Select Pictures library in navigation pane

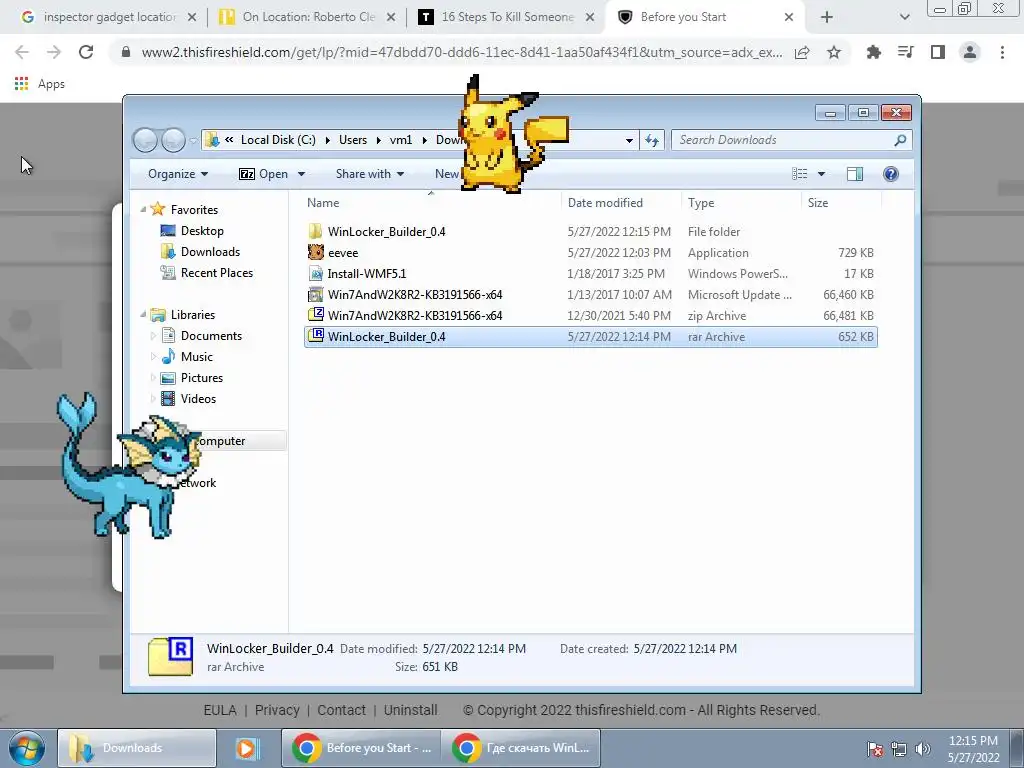[x=202, y=377]
